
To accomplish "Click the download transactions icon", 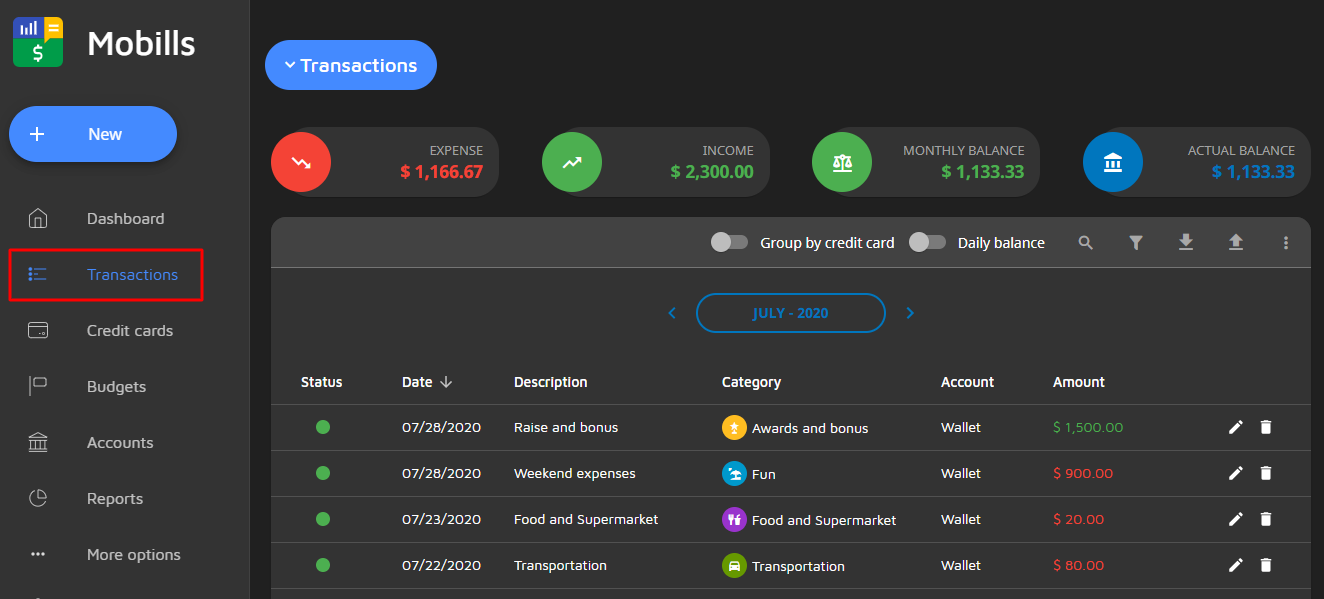I will pyautogui.click(x=1186, y=243).
